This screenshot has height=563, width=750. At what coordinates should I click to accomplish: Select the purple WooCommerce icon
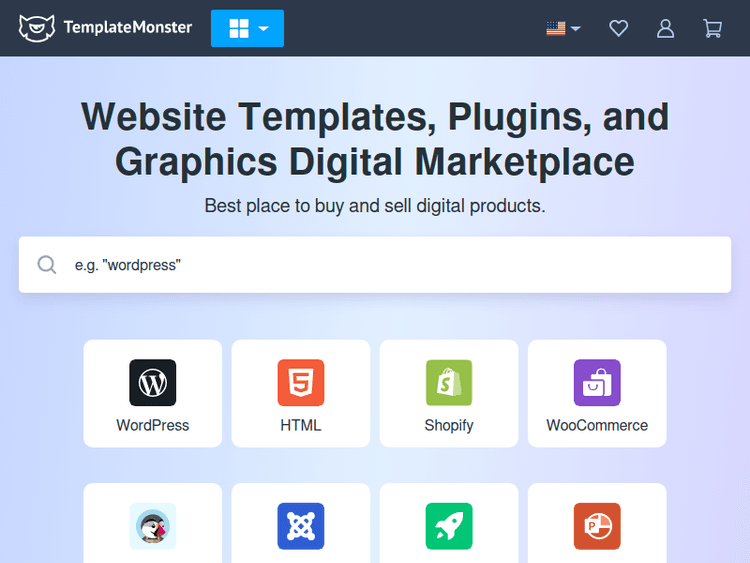click(597, 382)
